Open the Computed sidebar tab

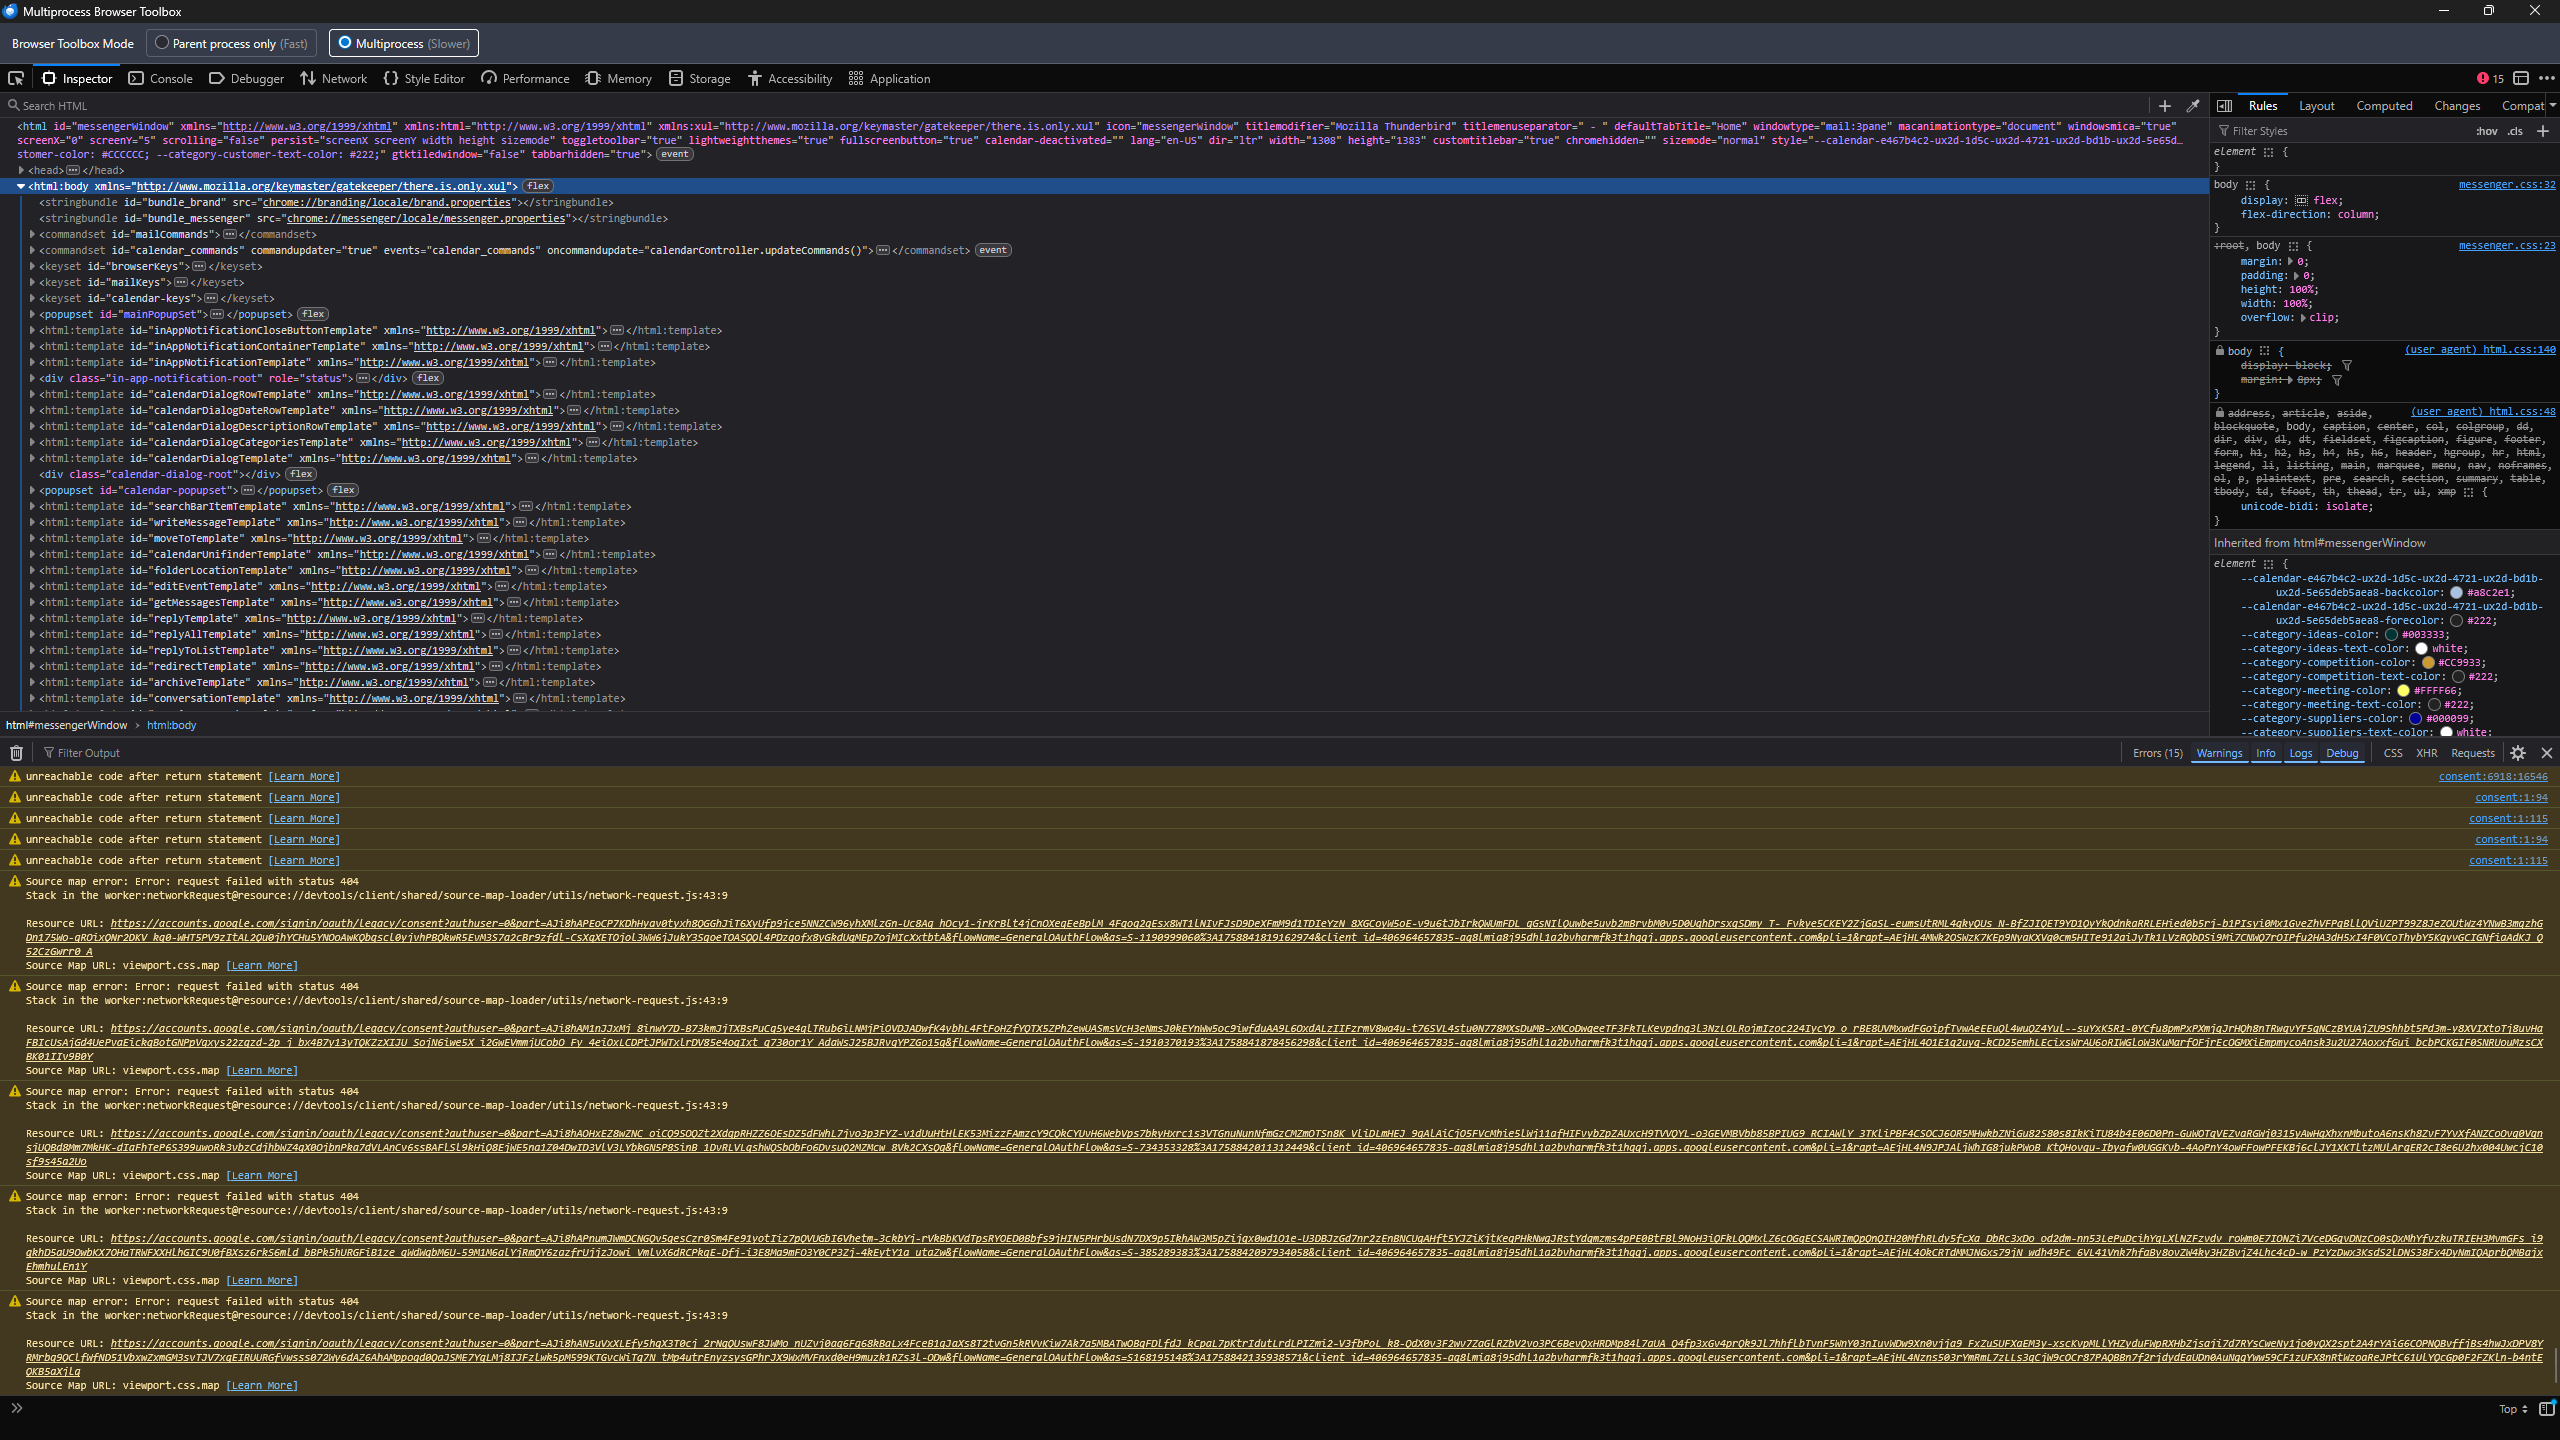[2384, 105]
